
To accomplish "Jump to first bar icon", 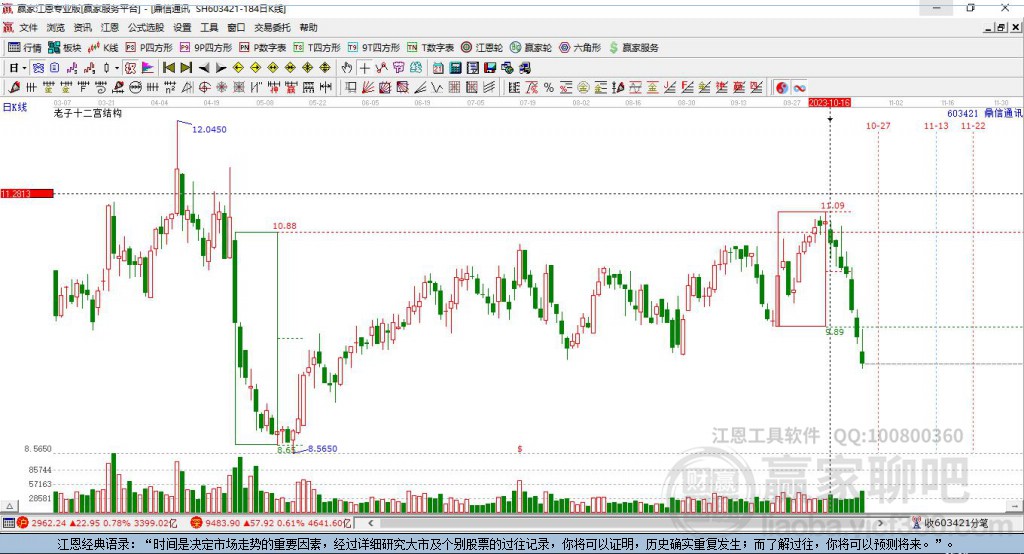I will click(x=168, y=68).
